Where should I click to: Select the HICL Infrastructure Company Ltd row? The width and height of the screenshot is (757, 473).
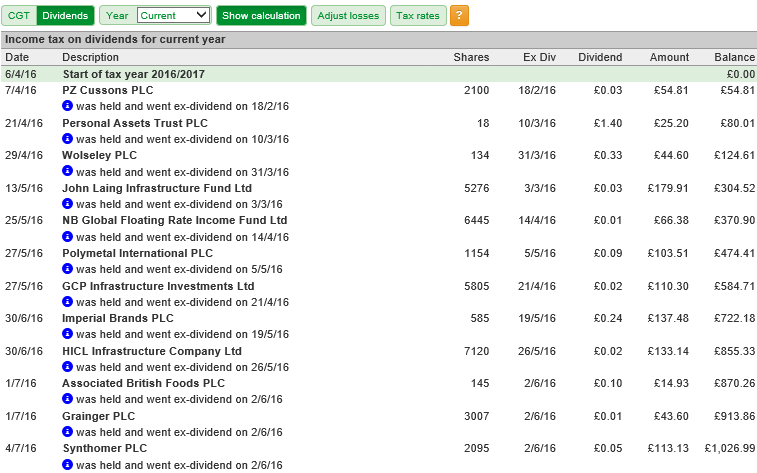pos(378,351)
